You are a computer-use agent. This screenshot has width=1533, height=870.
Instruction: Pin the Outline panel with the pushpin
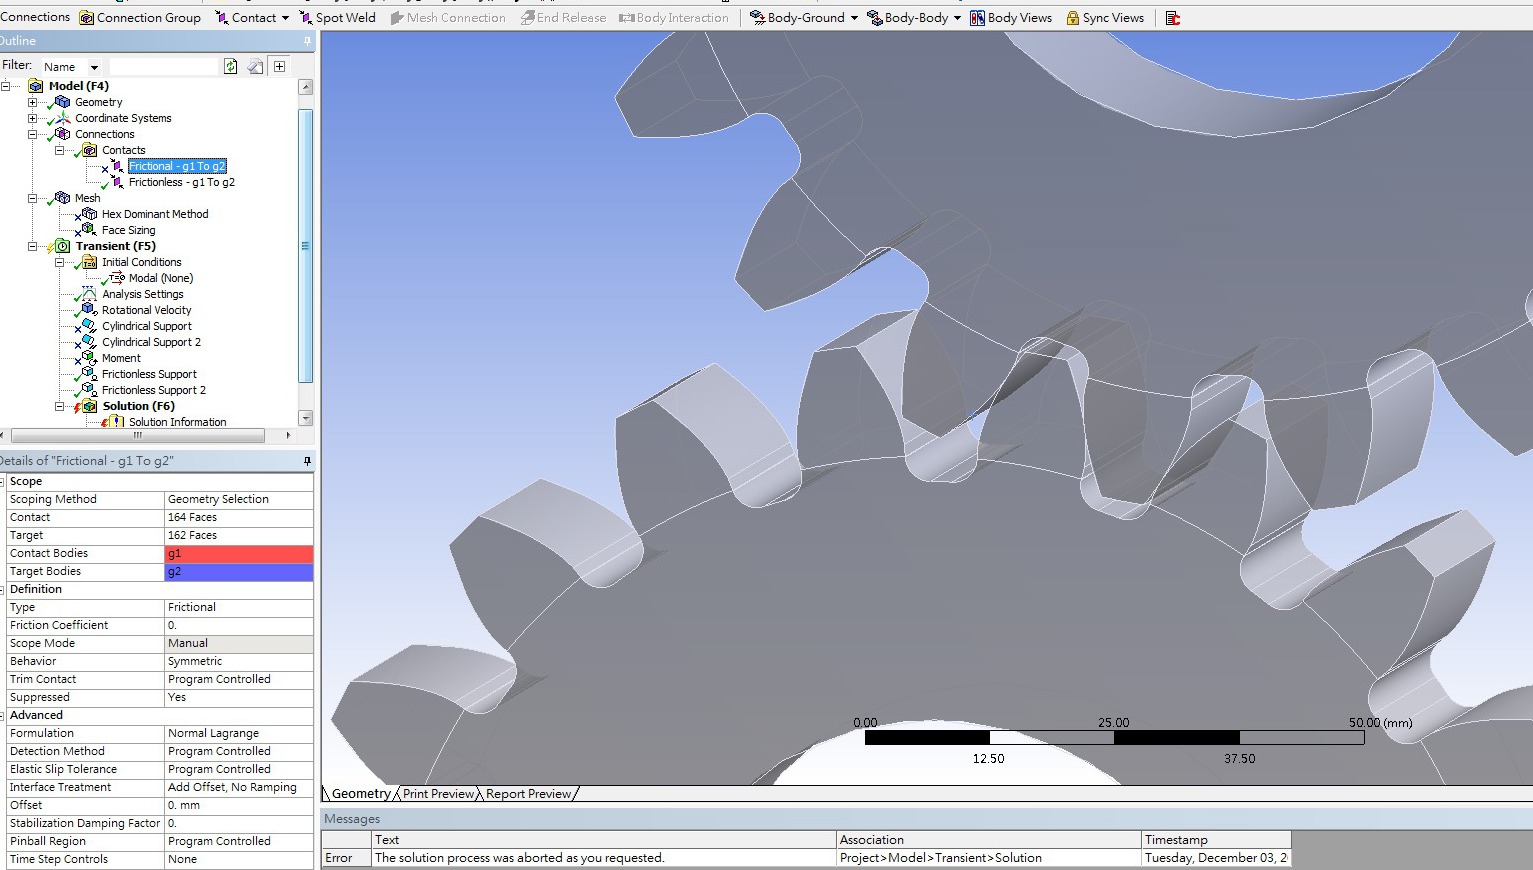click(x=307, y=41)
